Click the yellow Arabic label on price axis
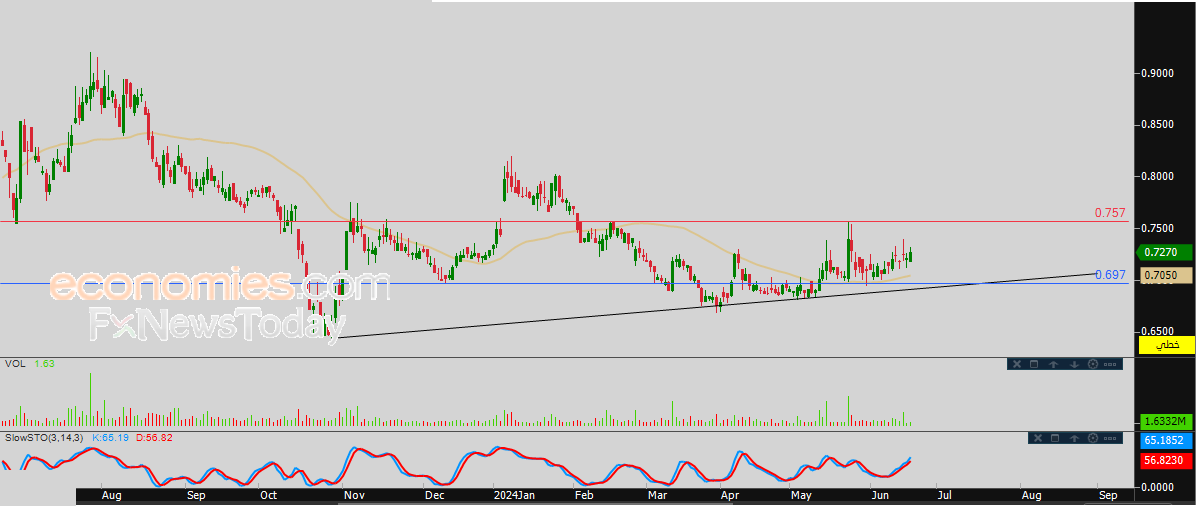1196x506 pixels. (1166, 345)
